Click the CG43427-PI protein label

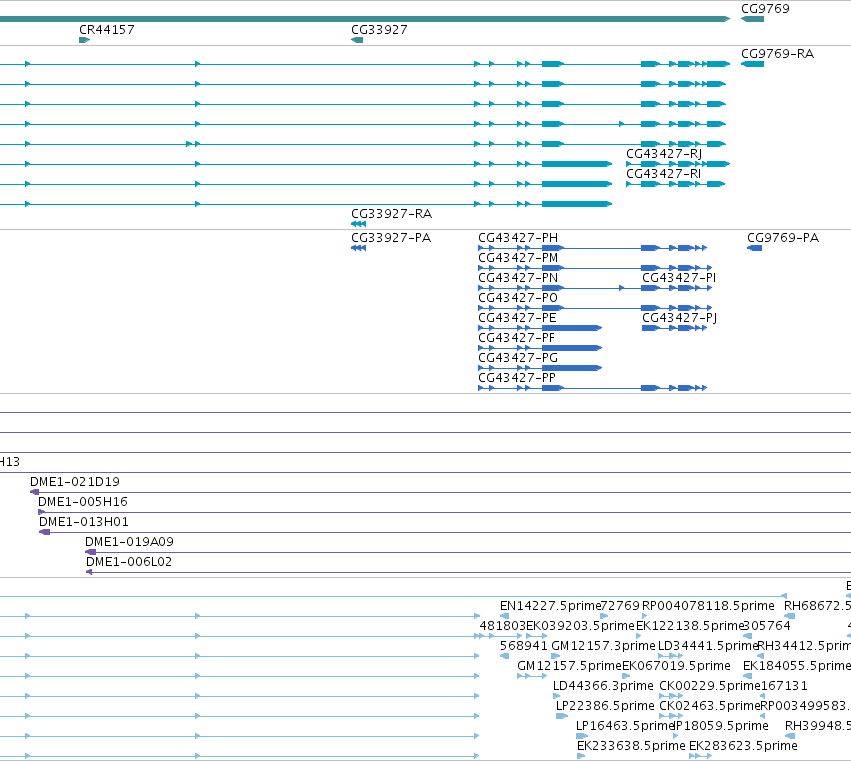[679, 278]
